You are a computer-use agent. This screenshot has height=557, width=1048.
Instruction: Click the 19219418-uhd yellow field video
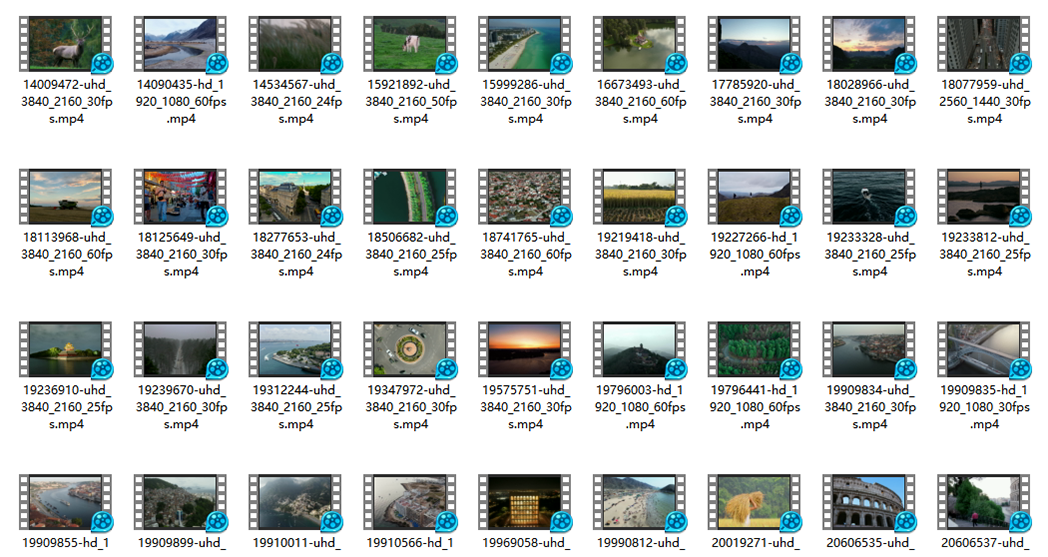click(640, 196)
